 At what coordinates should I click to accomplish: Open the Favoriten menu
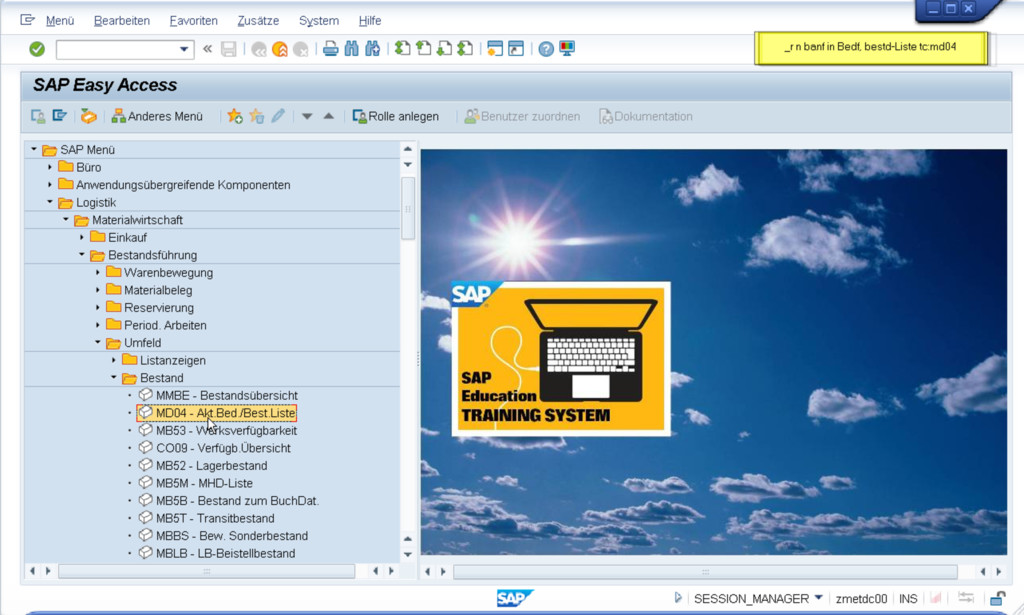[x=193, y=21]
